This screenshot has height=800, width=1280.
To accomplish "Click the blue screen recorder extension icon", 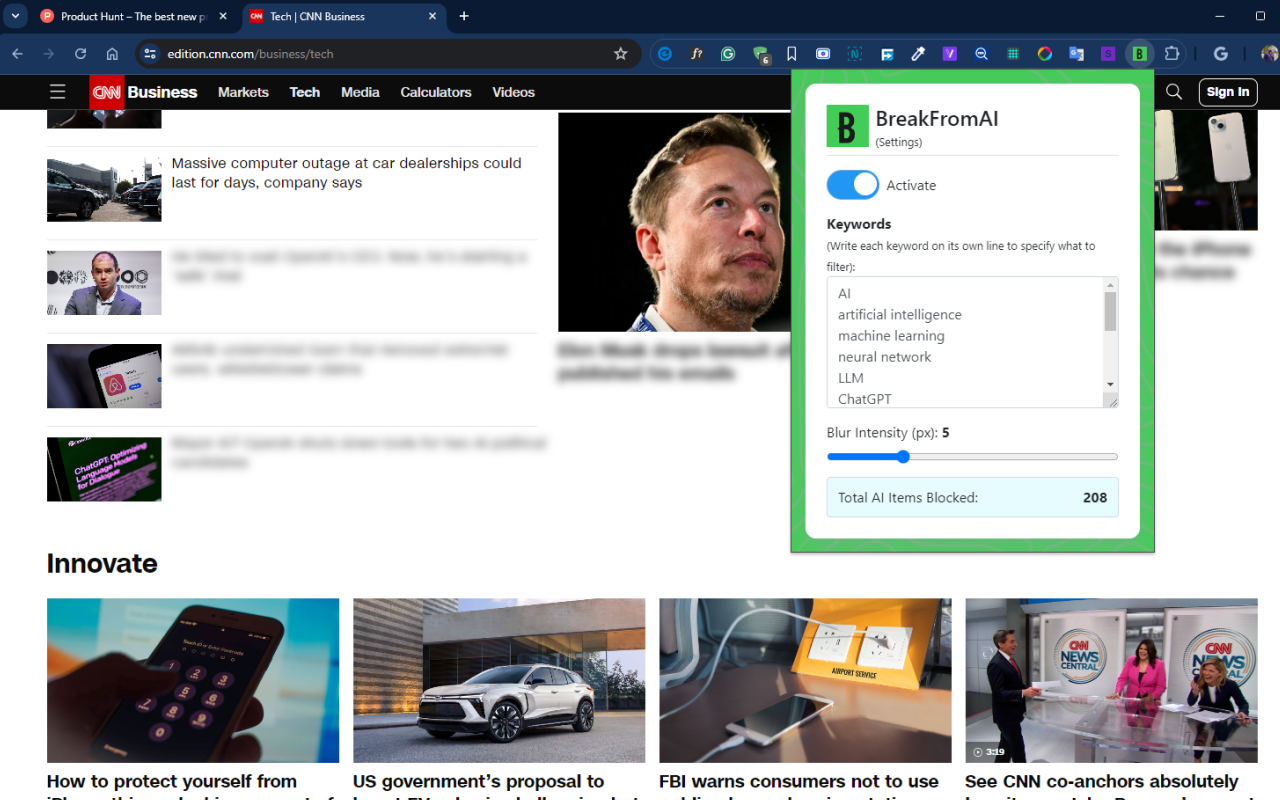I will [x=823, y=54].
